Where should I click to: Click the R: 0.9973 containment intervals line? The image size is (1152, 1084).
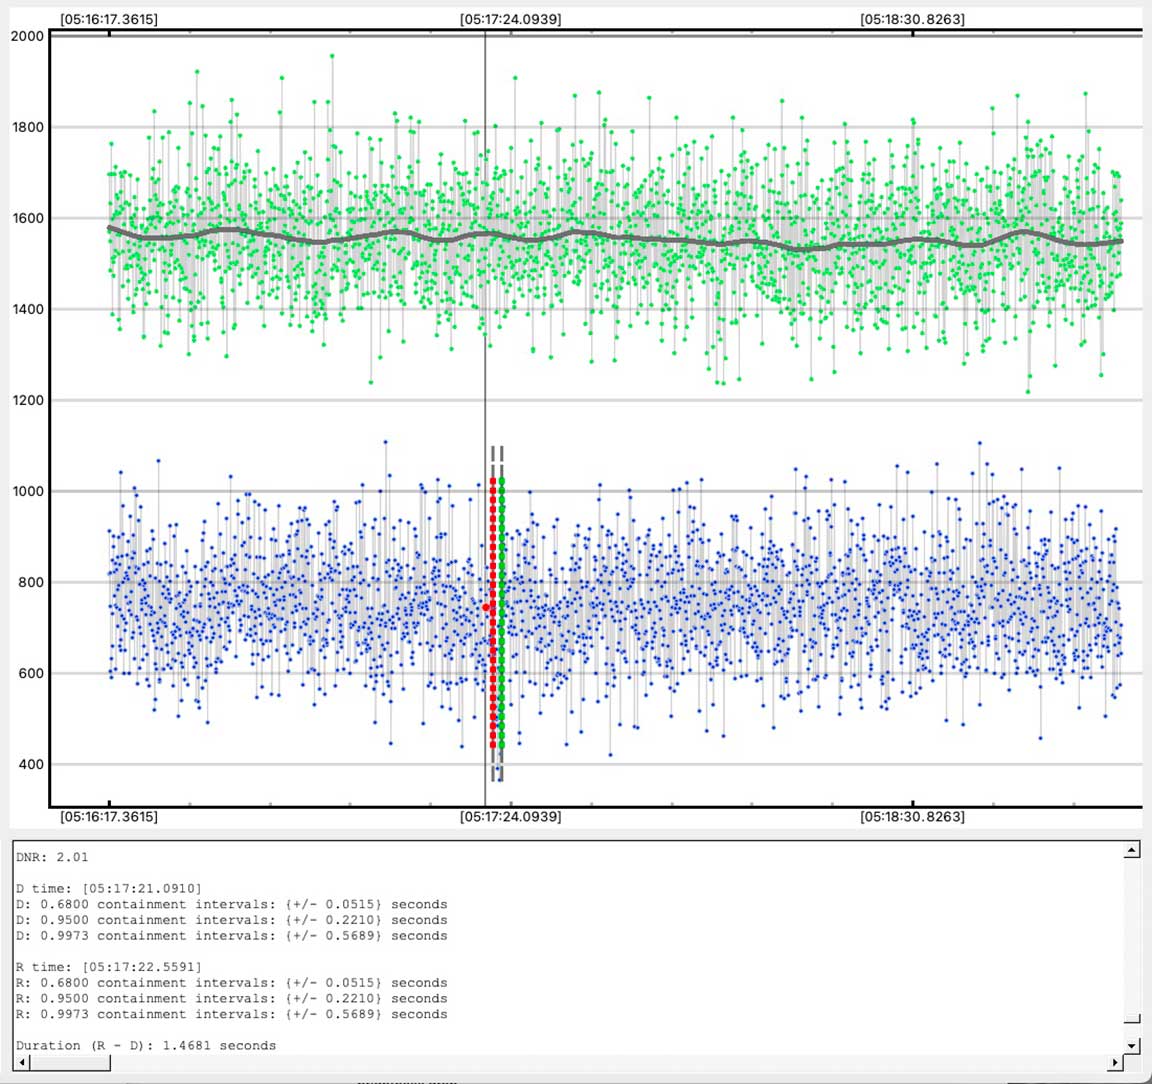pyautogui.click(x=231, y=1014)
